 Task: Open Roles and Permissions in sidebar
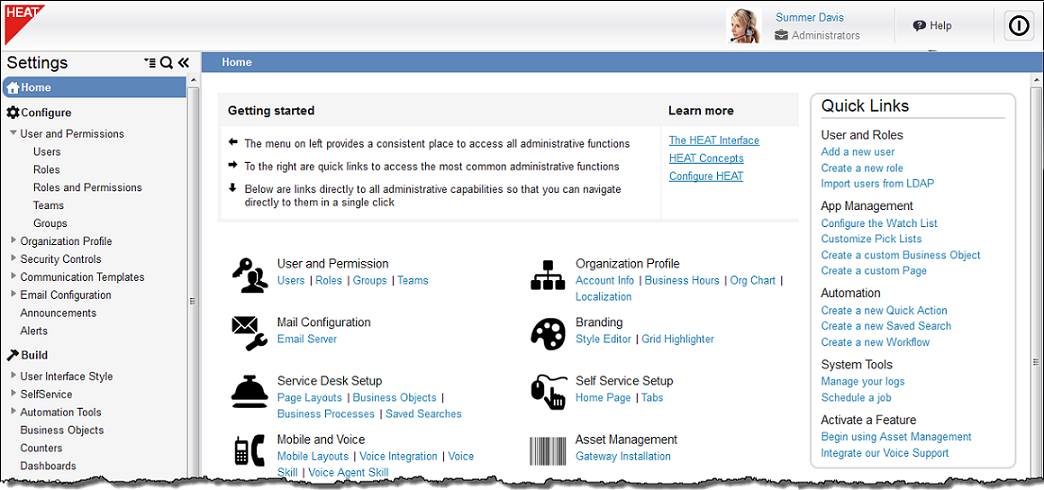pos(87,188)
